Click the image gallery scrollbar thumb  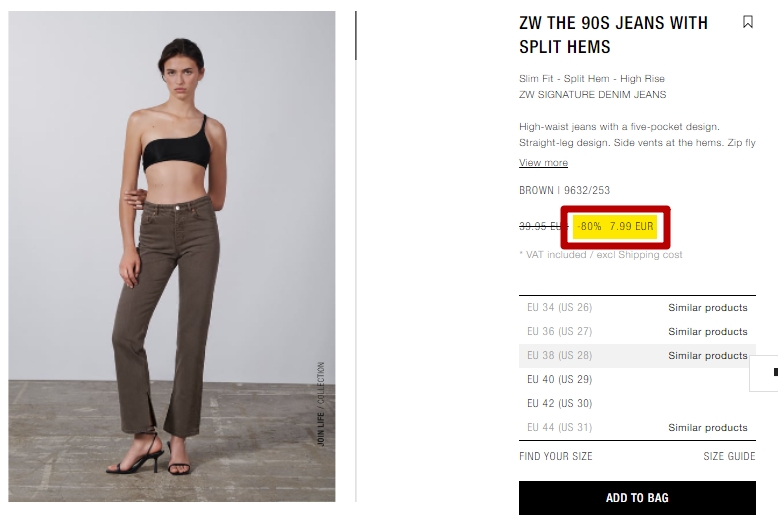[x=356, y=36]
